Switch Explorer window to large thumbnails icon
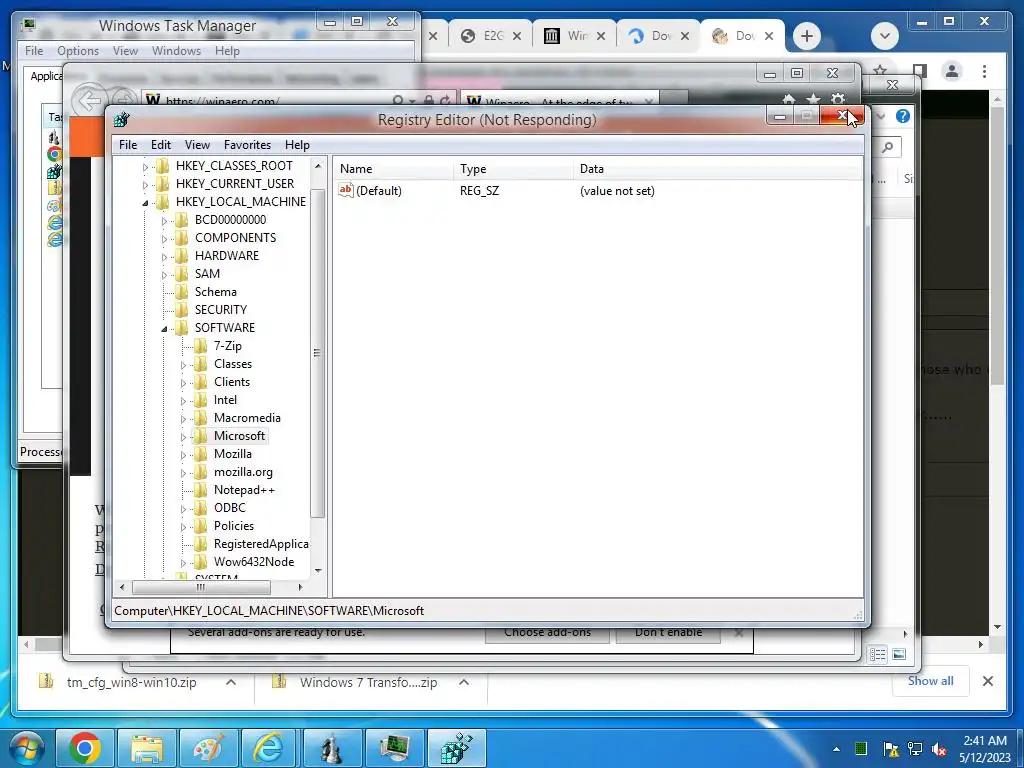This screenshot has width=1024, height=768. [x=899, y=654]
